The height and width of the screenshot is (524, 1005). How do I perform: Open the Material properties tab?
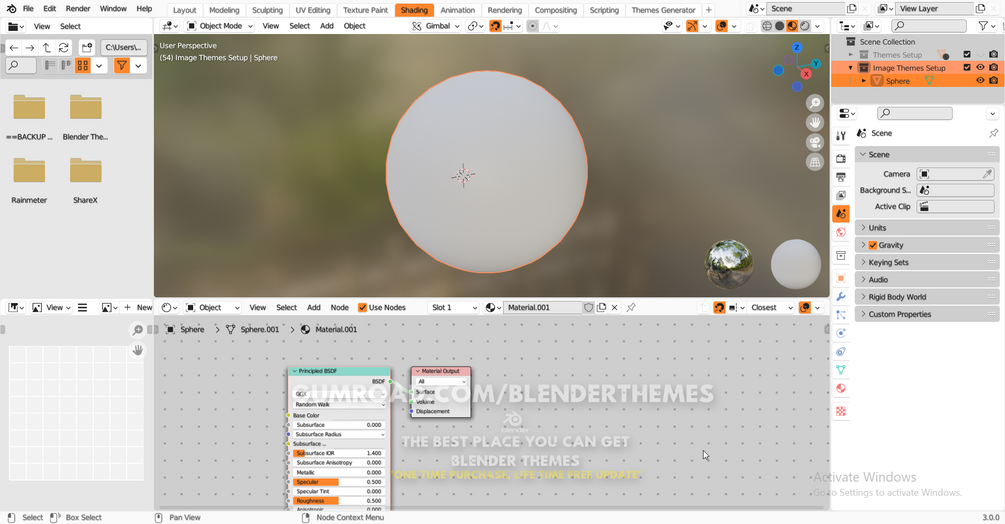click(841, 388)
